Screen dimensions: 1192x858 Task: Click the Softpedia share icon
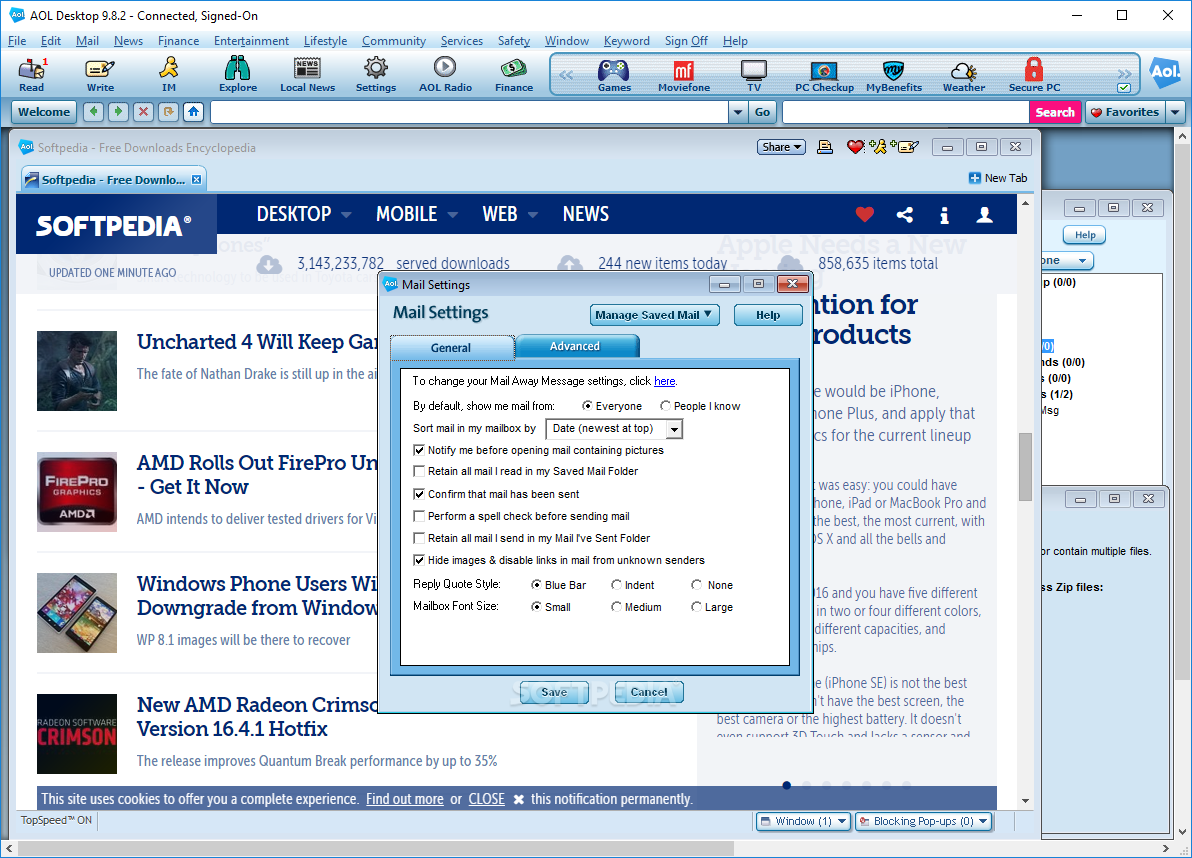(x=905, y=215)
